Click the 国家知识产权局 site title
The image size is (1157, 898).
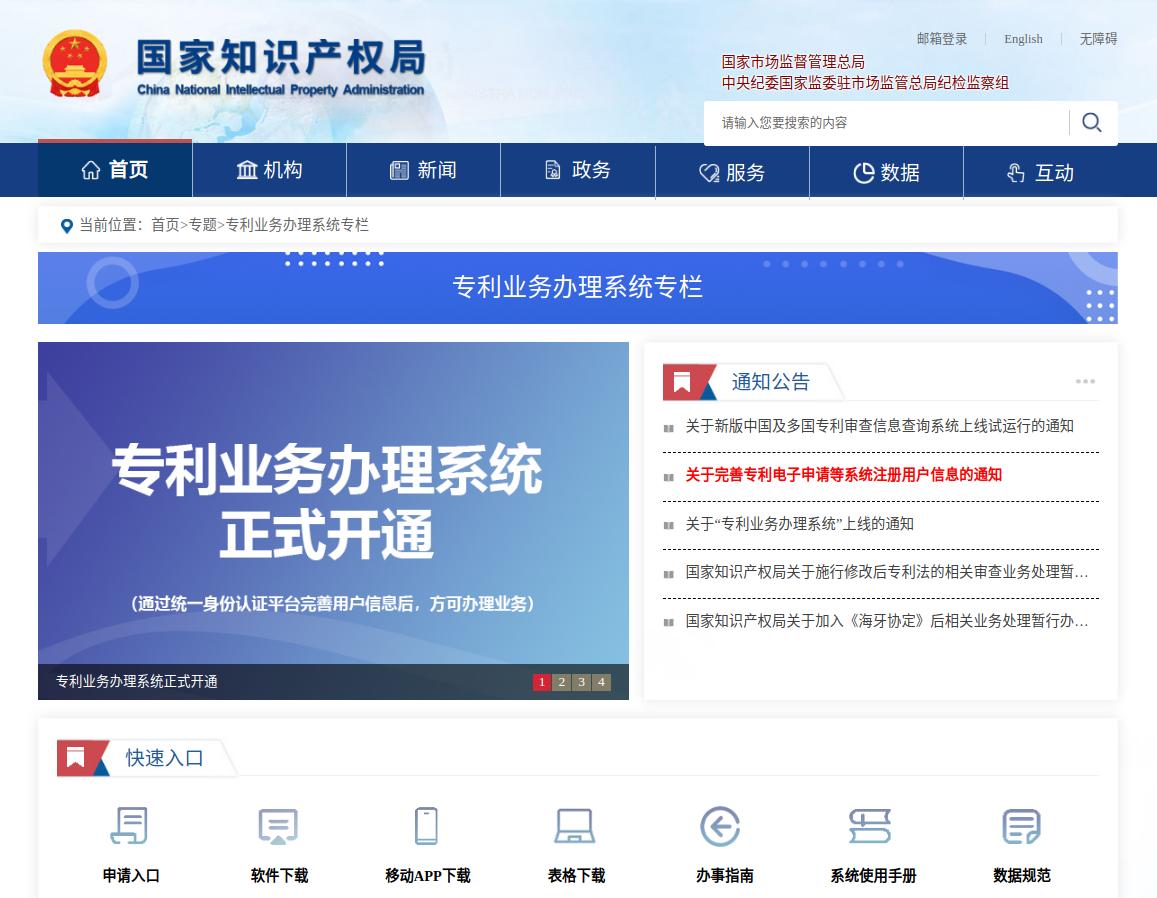(281, 58)
